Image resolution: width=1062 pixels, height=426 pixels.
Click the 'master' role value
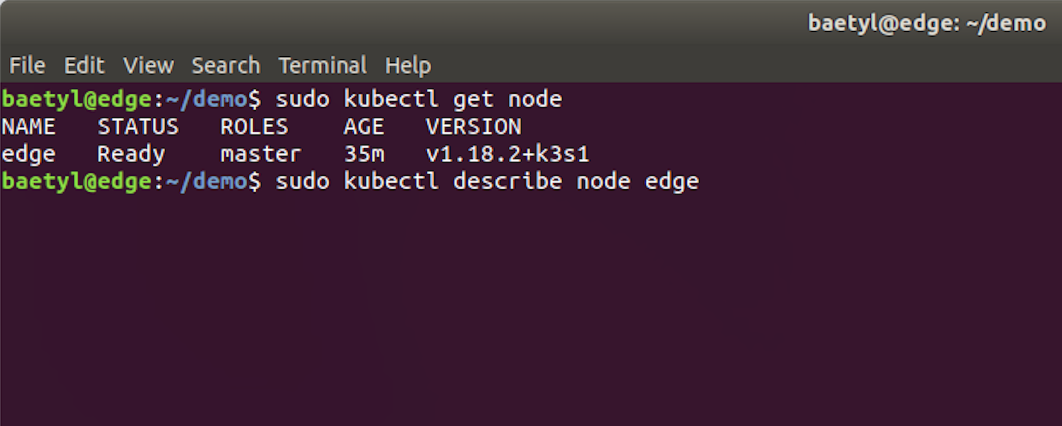(261, 155)
